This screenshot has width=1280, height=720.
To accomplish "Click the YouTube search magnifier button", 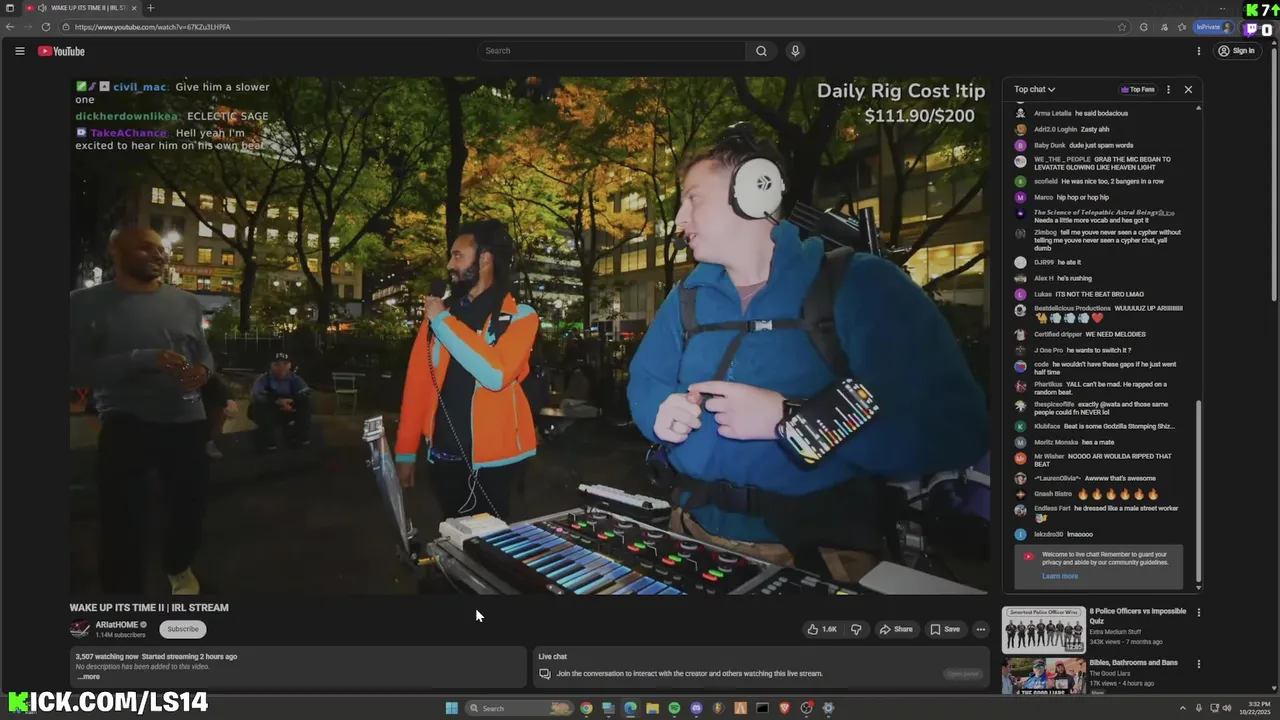I will (x=761, y=51).
